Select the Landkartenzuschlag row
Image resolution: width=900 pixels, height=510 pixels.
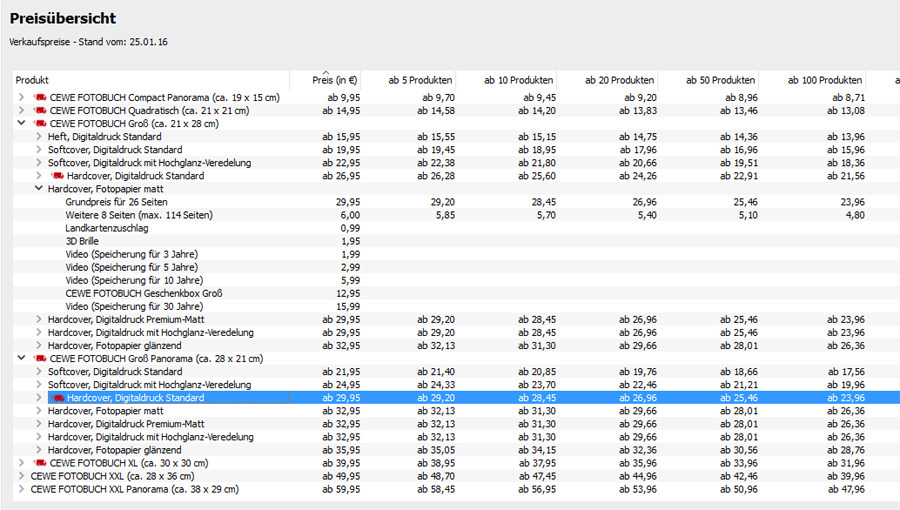coord(109,228)
